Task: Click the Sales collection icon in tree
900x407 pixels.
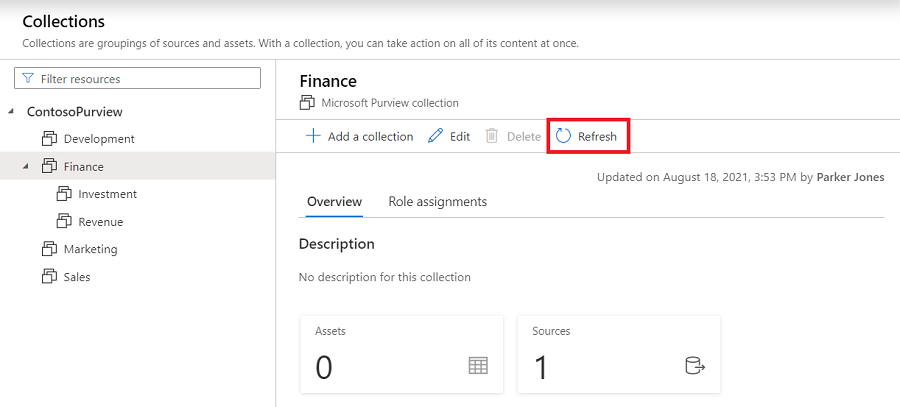Action: coord(49,276)
